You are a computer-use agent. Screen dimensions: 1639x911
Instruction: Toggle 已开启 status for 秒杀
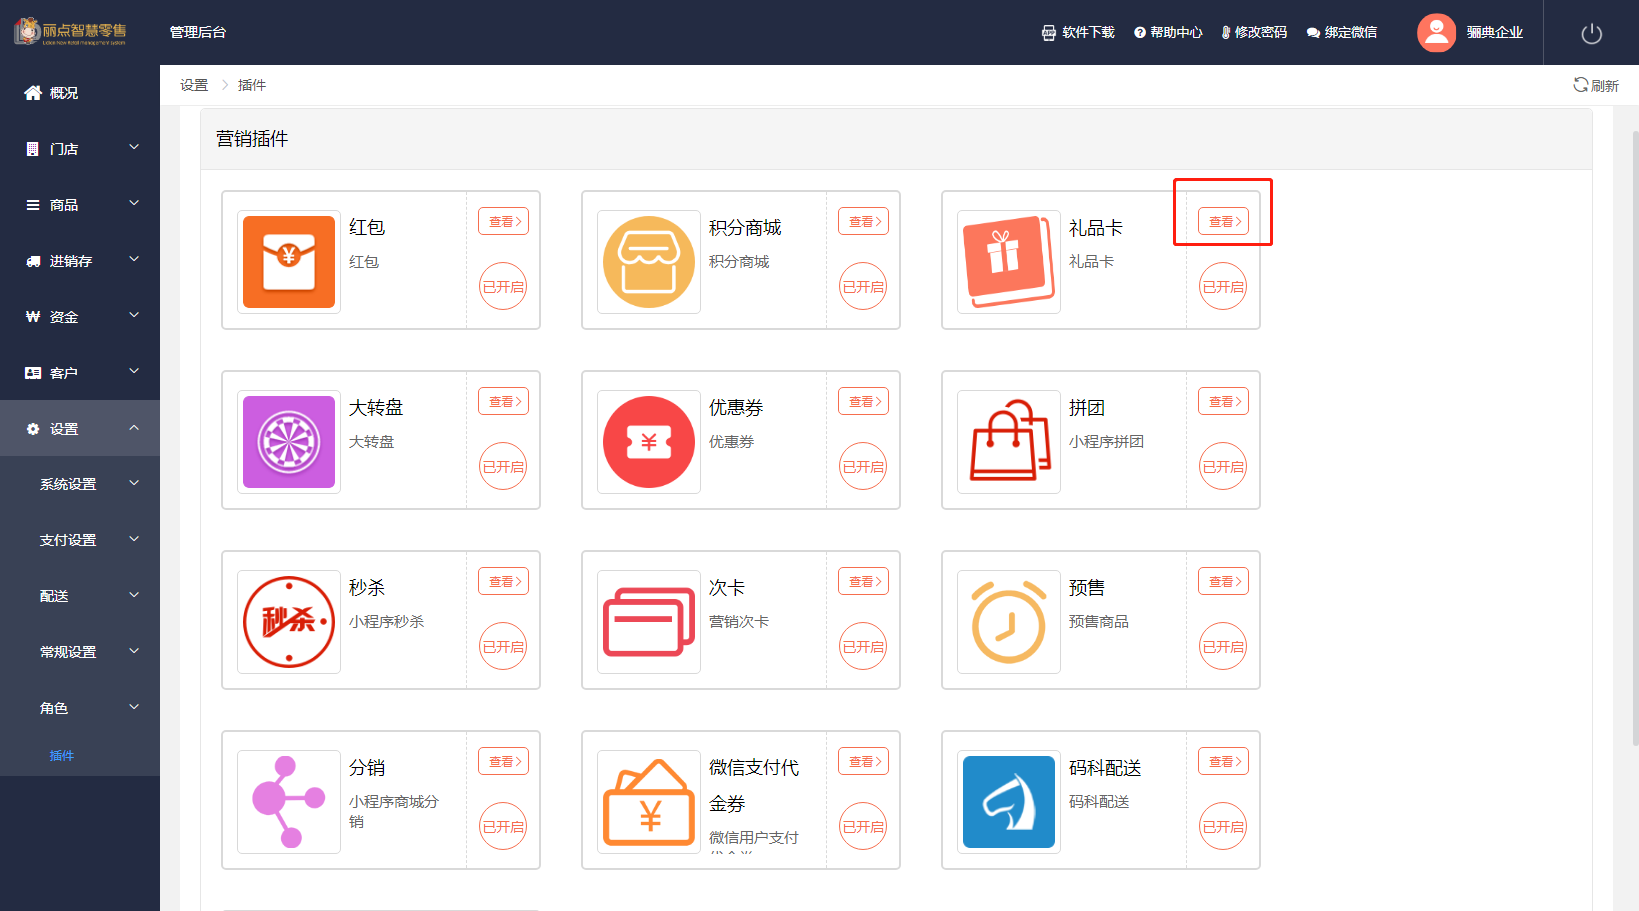coord(503,647)
